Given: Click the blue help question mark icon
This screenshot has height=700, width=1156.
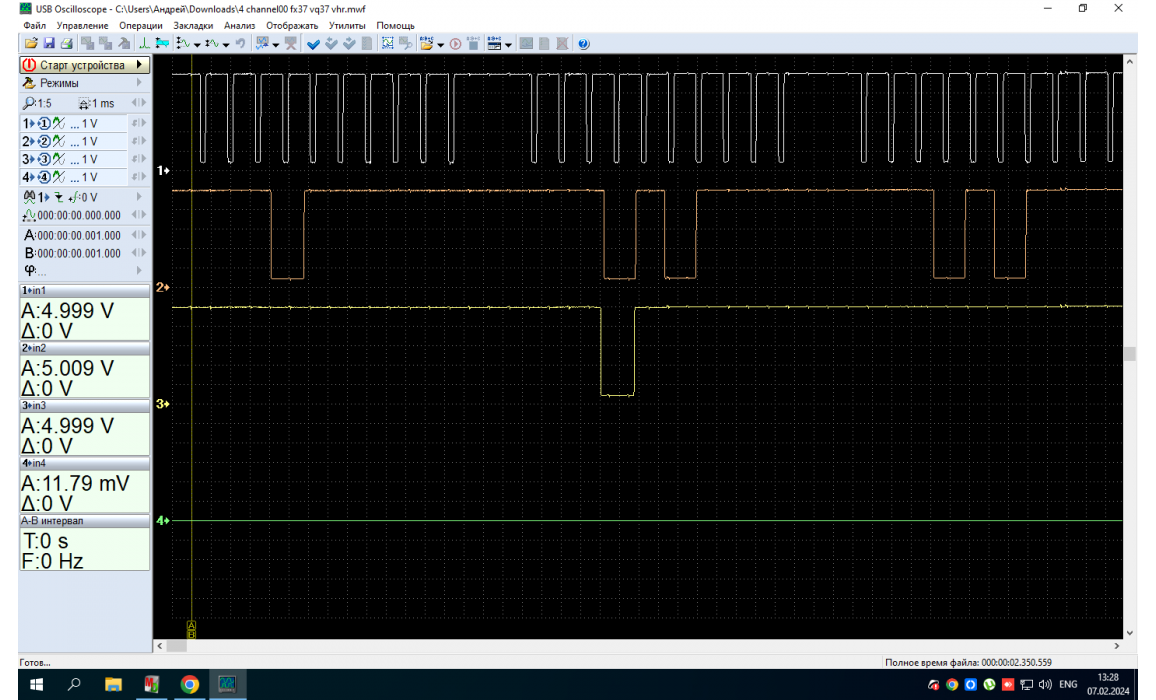Looking at the screenshot, I should coord(583,44).
